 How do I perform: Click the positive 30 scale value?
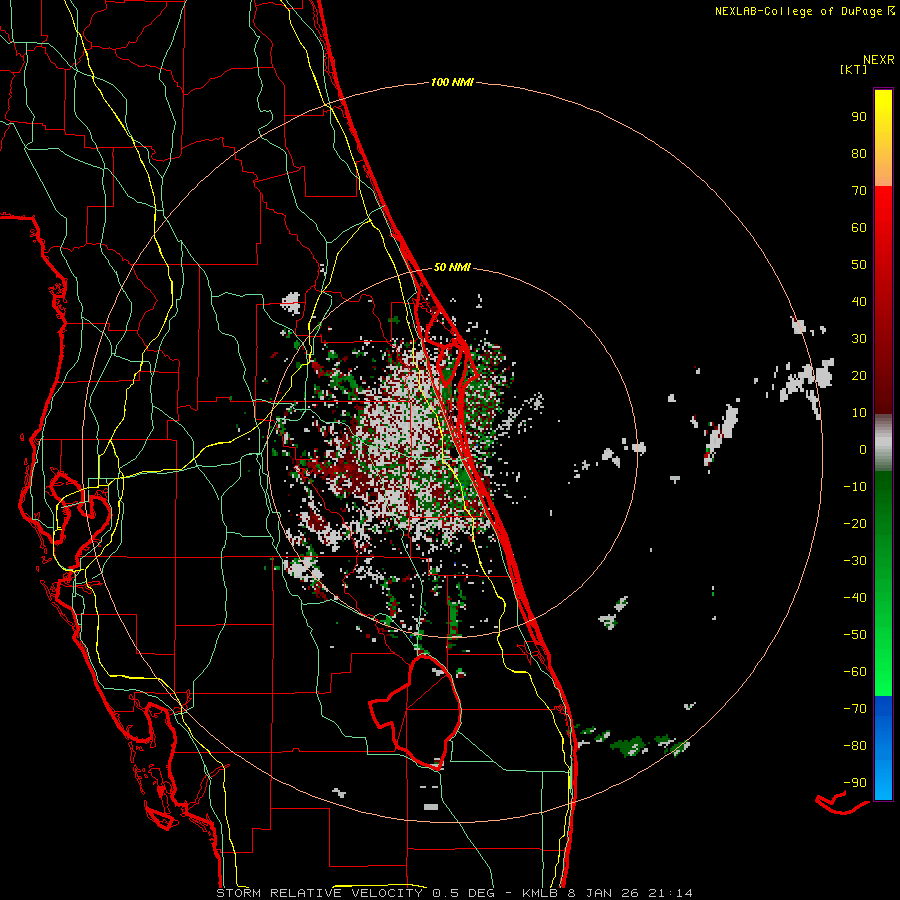click(859, 339)
